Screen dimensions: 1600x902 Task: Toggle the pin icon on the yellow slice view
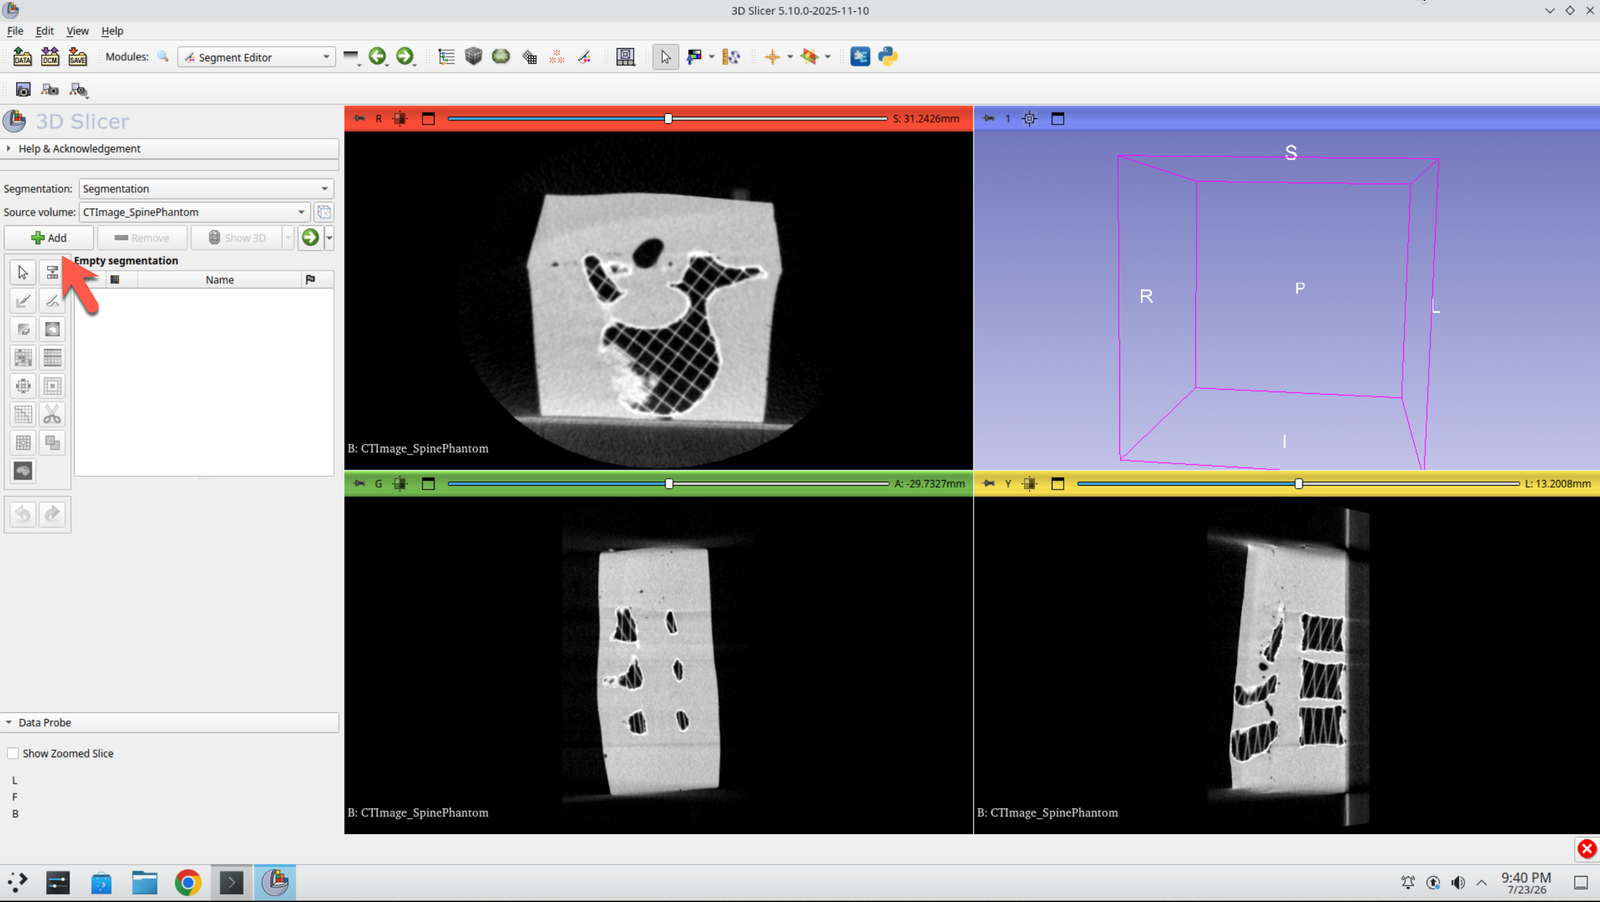click(989, 483)
